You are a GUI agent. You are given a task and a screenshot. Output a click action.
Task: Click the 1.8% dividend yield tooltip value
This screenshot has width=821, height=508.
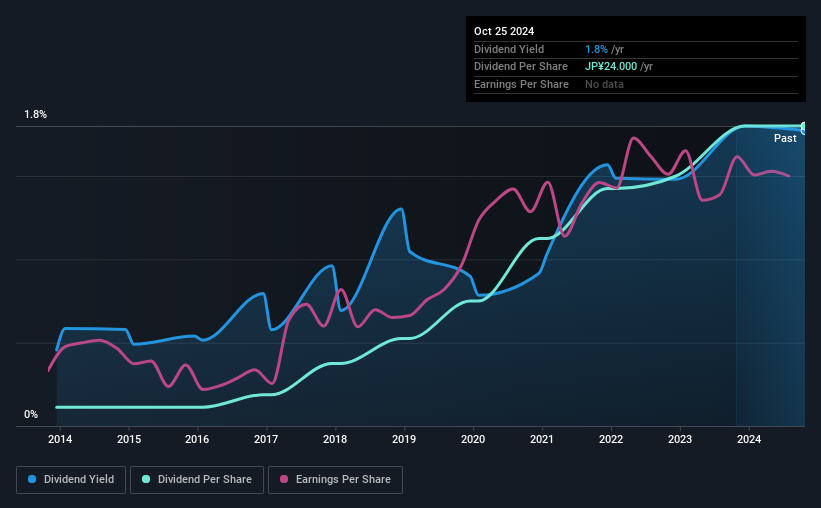[x=596, y=49]
